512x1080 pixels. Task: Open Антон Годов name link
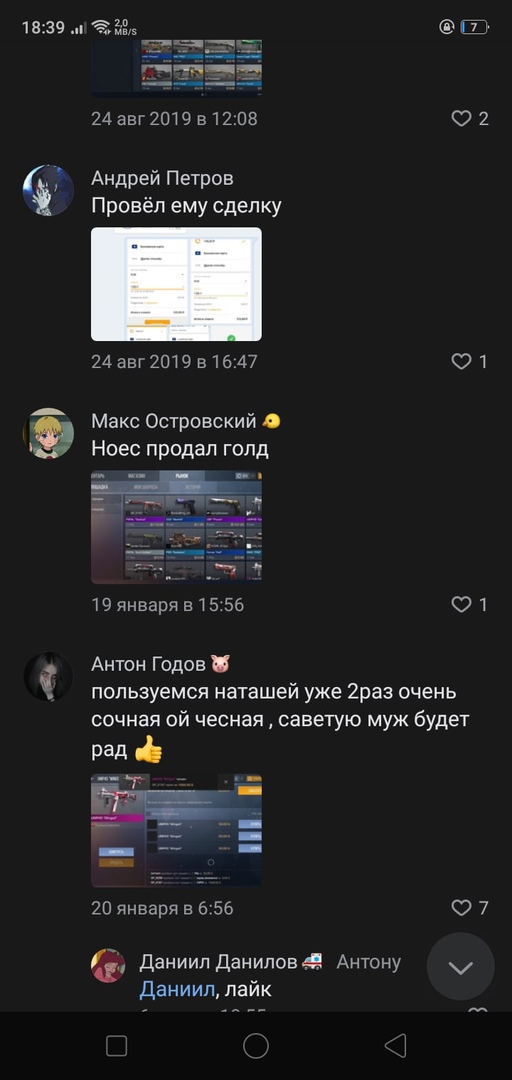coord(148,665)
